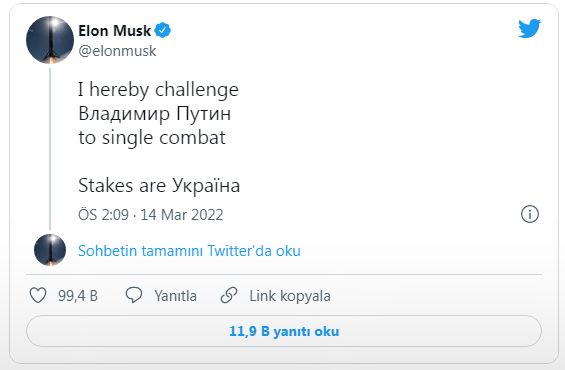565x370 pixels.
Task: Click the "Владимир Путин" text line
Action: coord(155,113)
